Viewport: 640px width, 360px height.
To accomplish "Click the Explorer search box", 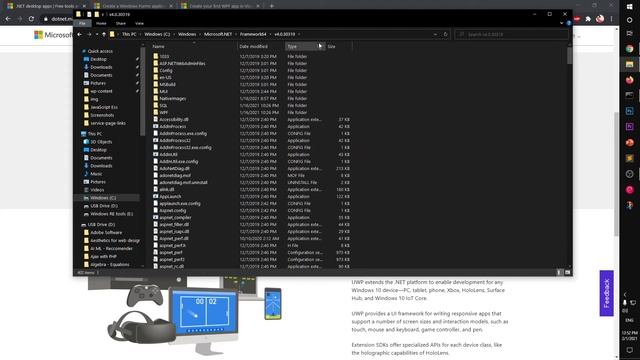I will coord(512,34).
